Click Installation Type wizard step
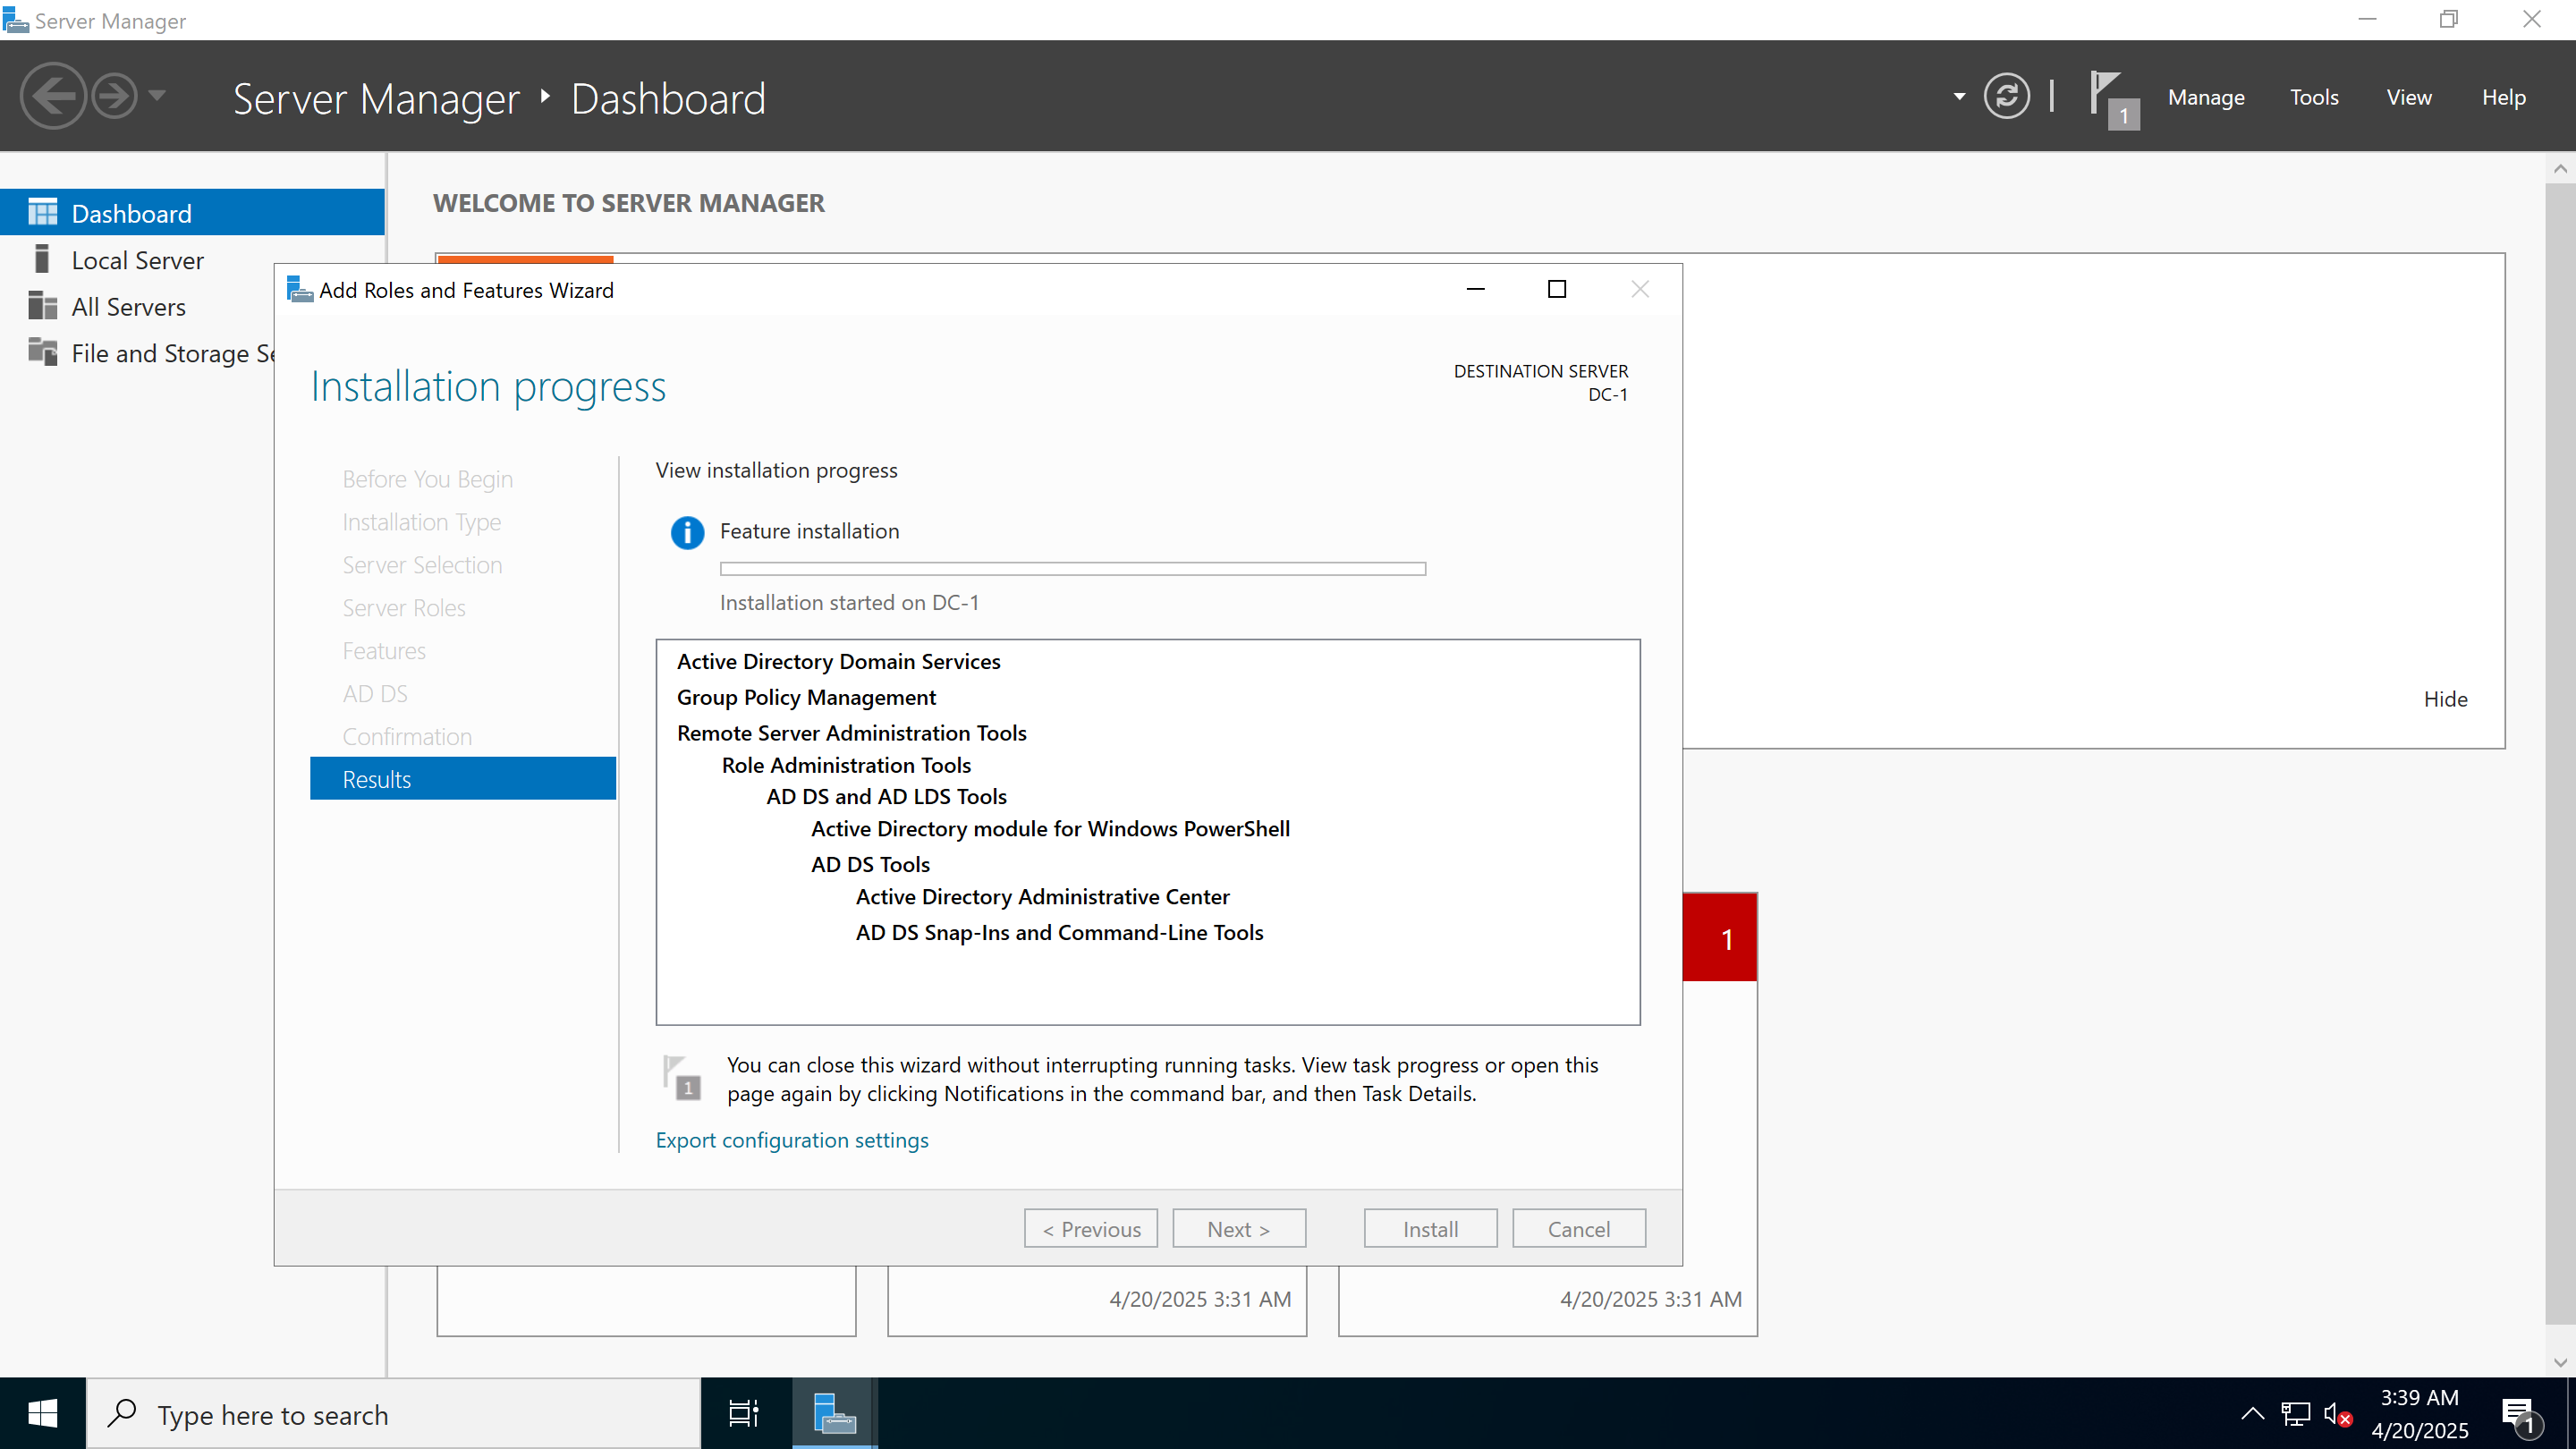The height and width of the screenshot is (1449, 2576). 421,522
